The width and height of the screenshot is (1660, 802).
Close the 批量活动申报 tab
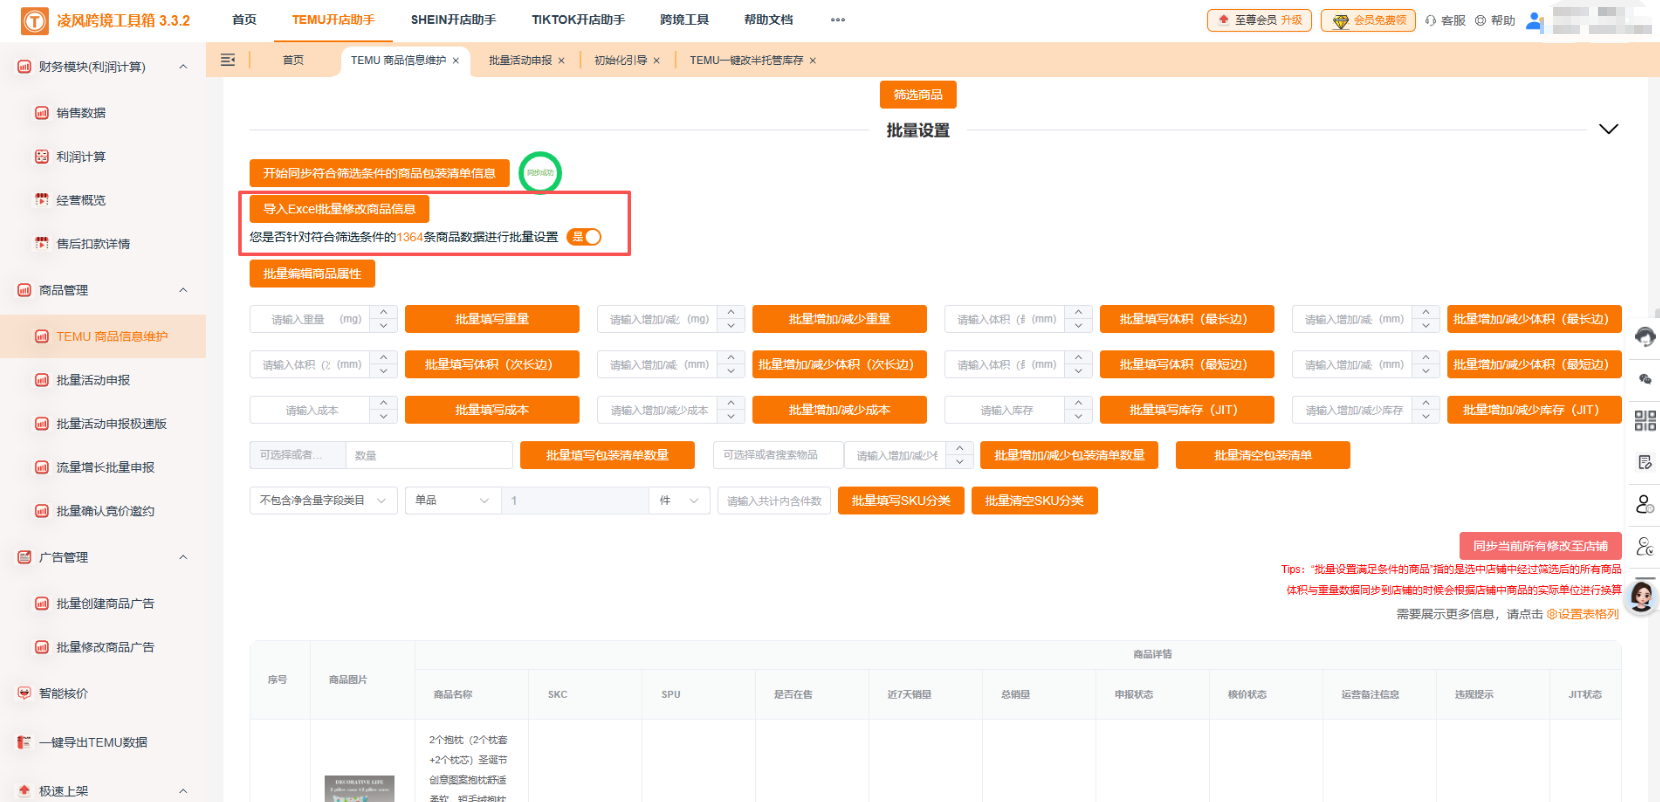tap(561, 61)
